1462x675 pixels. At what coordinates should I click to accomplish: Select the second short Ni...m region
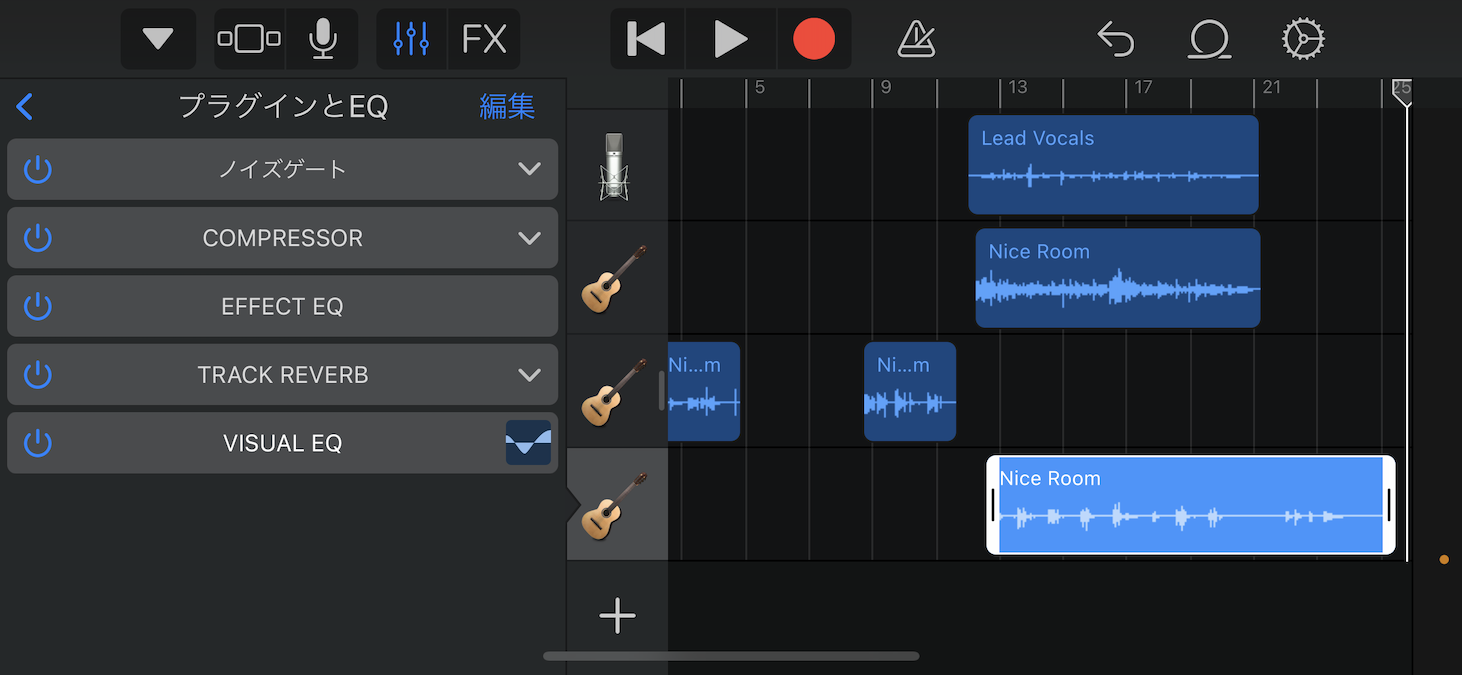[910, 391]
